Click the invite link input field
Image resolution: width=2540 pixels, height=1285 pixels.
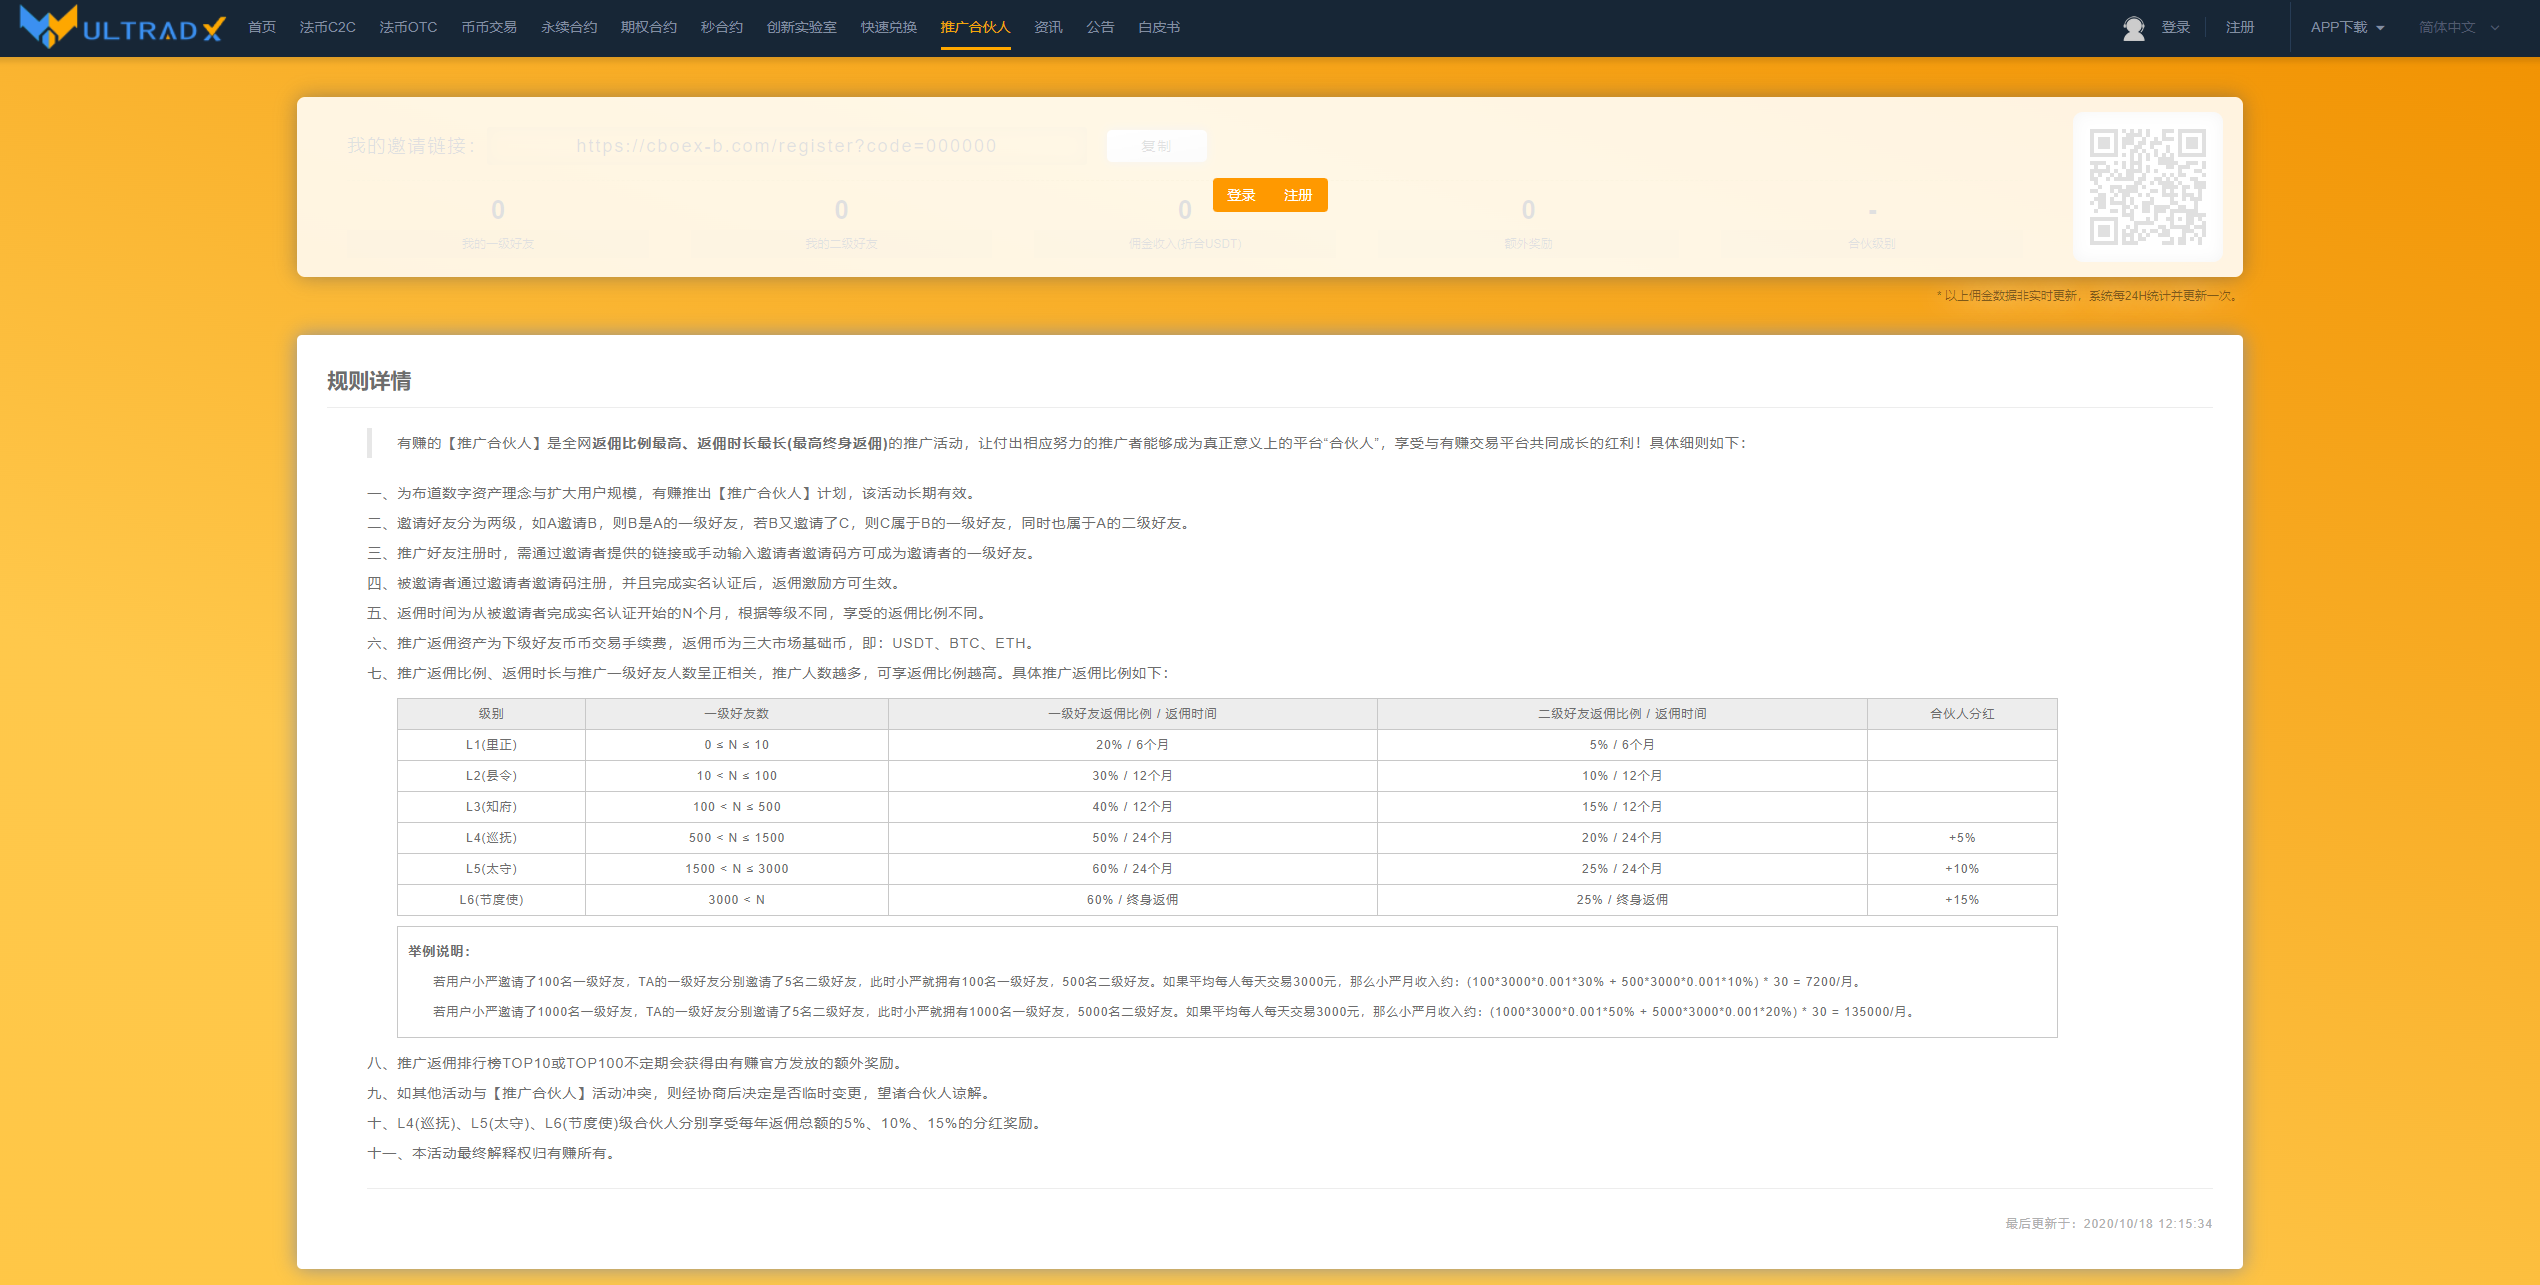pyautogui.click(x=786, y=146)
